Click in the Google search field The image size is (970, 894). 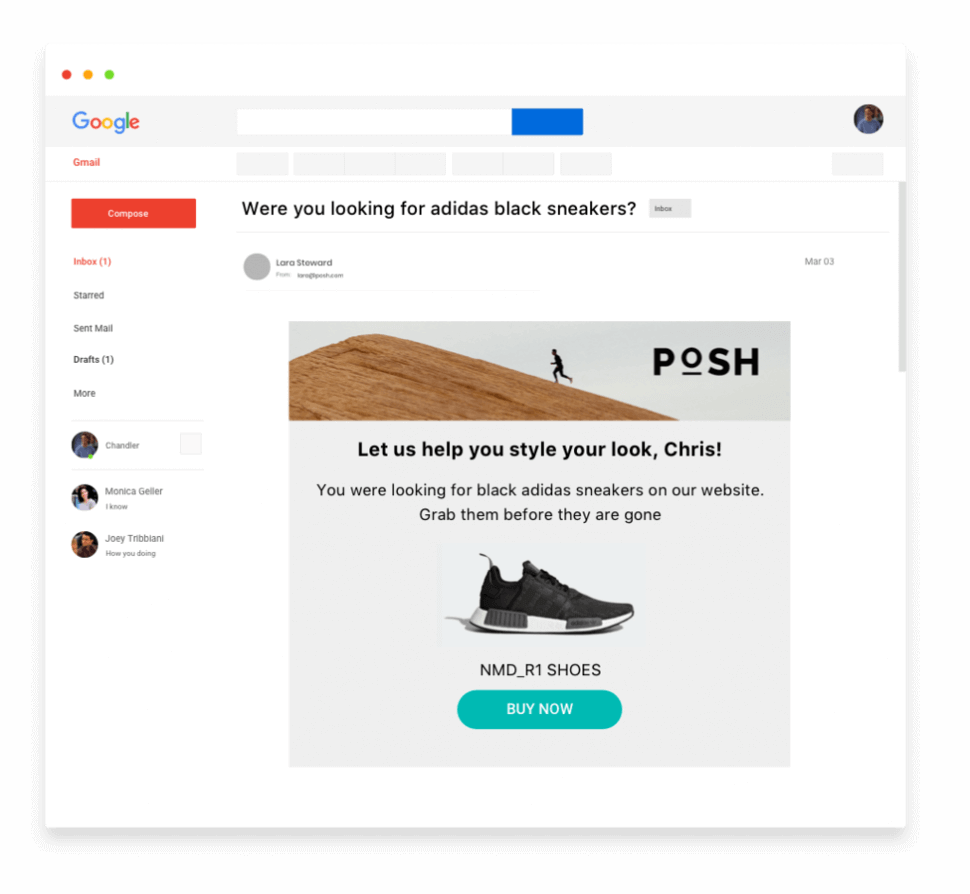pyautogui.click(x=374, y=122)
